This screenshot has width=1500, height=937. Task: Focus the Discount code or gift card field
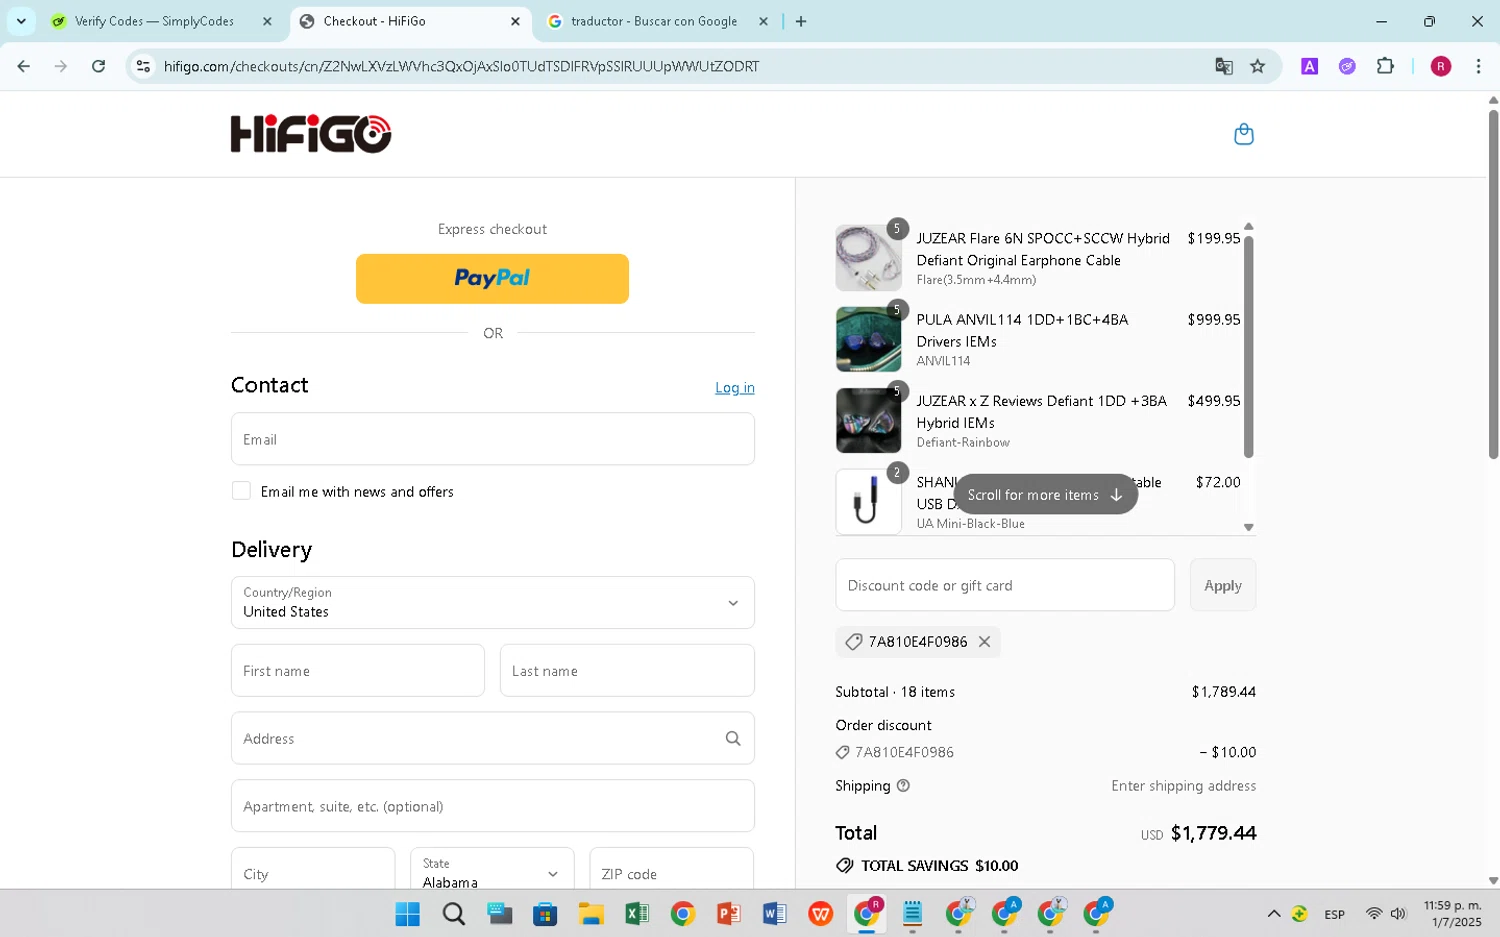[1005, 585]
